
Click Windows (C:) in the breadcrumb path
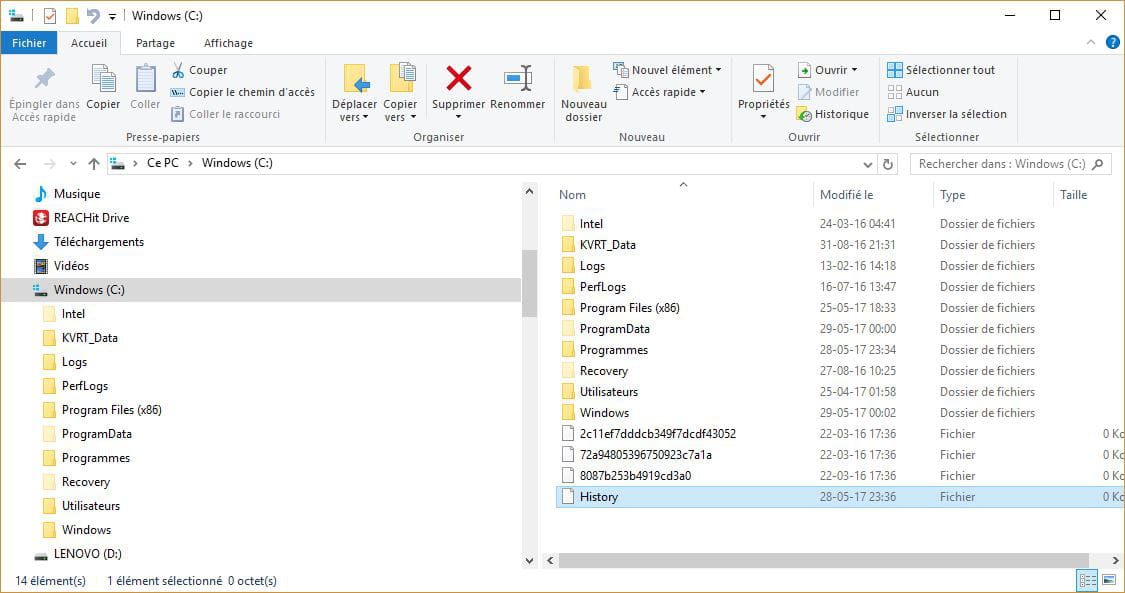[237, 163]
